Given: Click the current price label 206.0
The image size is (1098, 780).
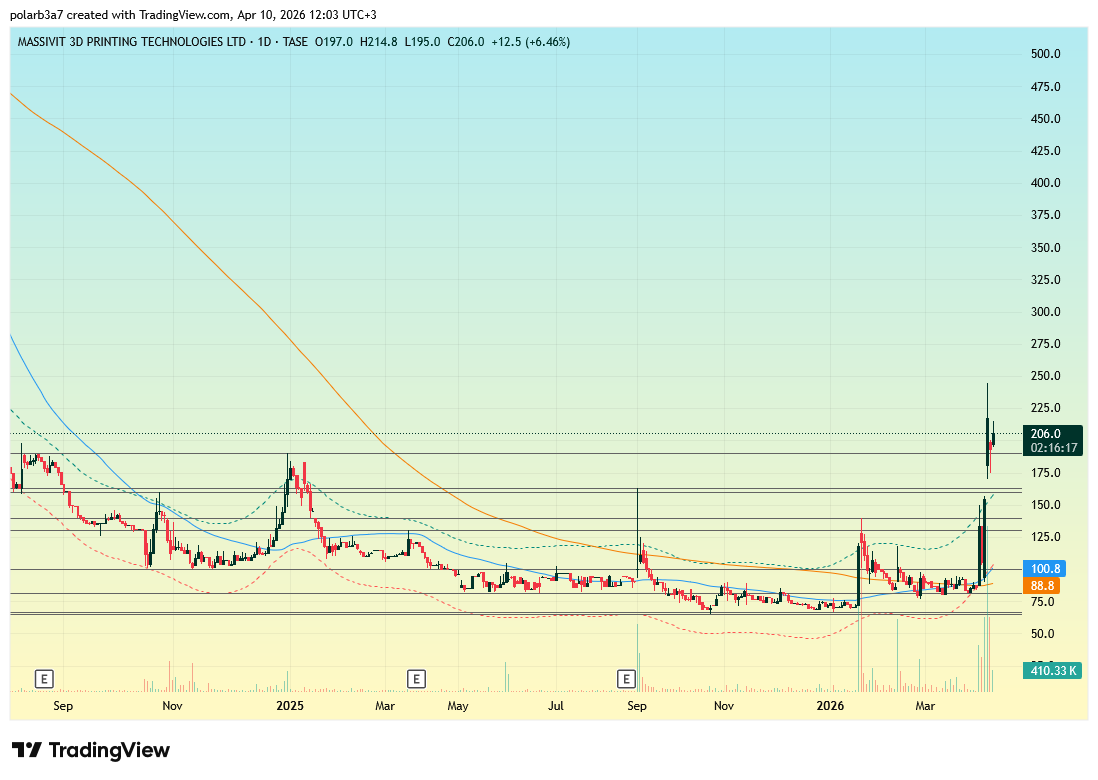Looking at the screenshot, I should click(x=1046, y=434).
